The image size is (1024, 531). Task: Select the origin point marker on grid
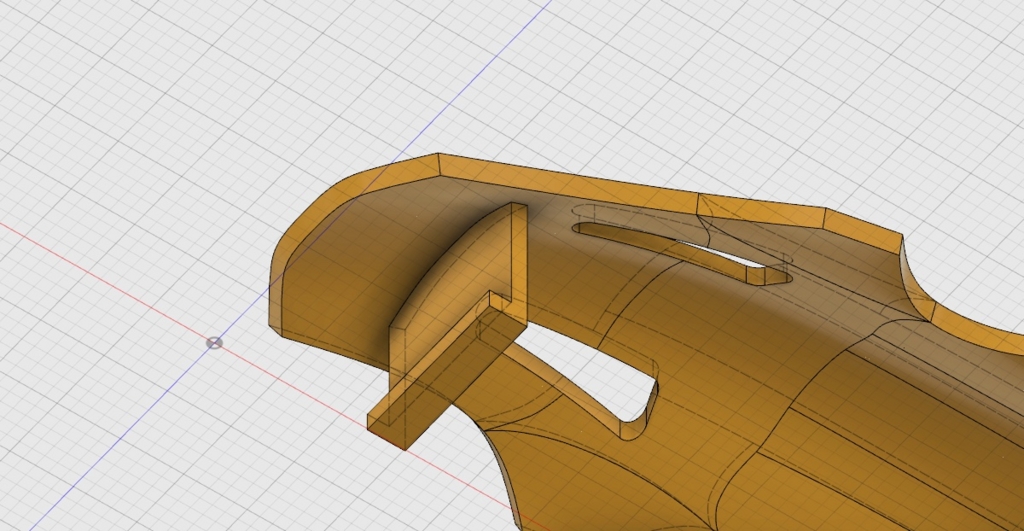point(214,343)
